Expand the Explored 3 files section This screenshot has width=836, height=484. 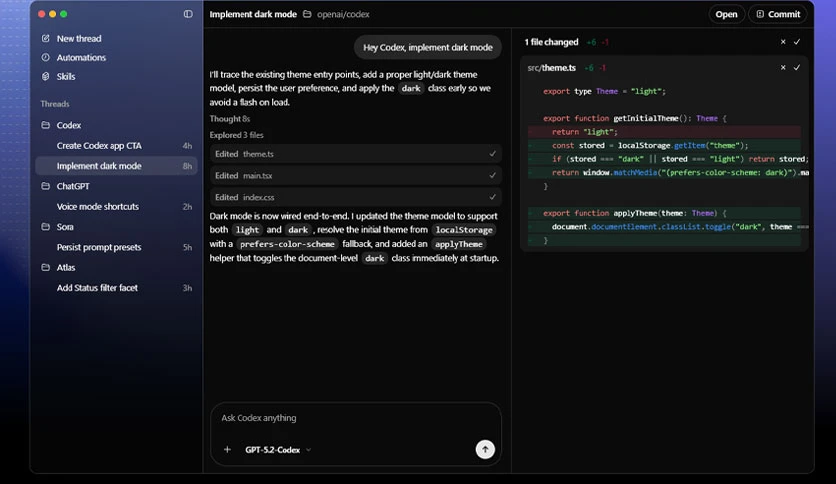pyautogui.click(x=236, y=135)
